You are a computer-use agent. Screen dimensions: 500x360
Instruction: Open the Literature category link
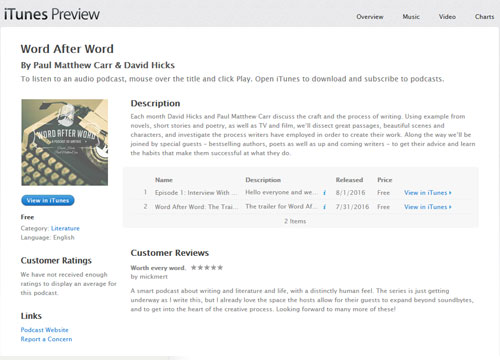(65, 228)
